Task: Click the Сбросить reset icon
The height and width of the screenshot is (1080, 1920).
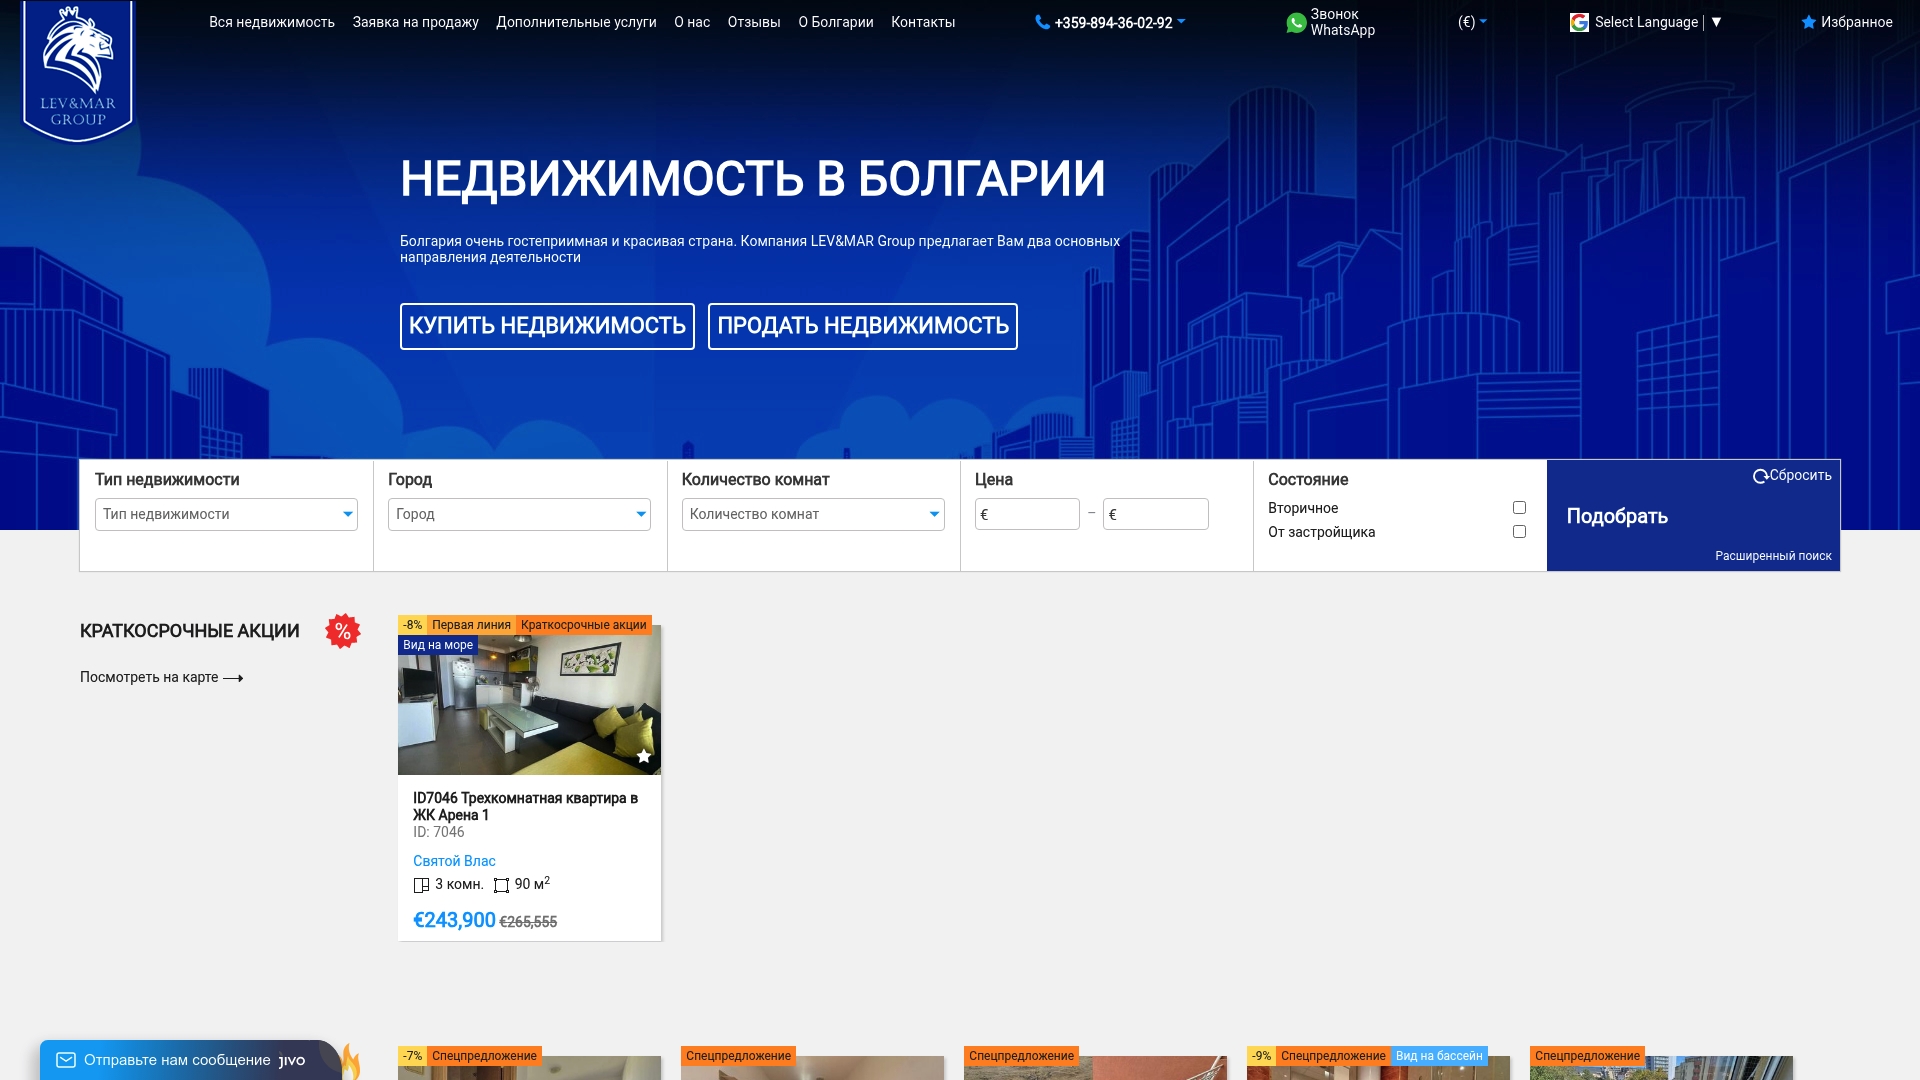Action: tap(1761, 475)
